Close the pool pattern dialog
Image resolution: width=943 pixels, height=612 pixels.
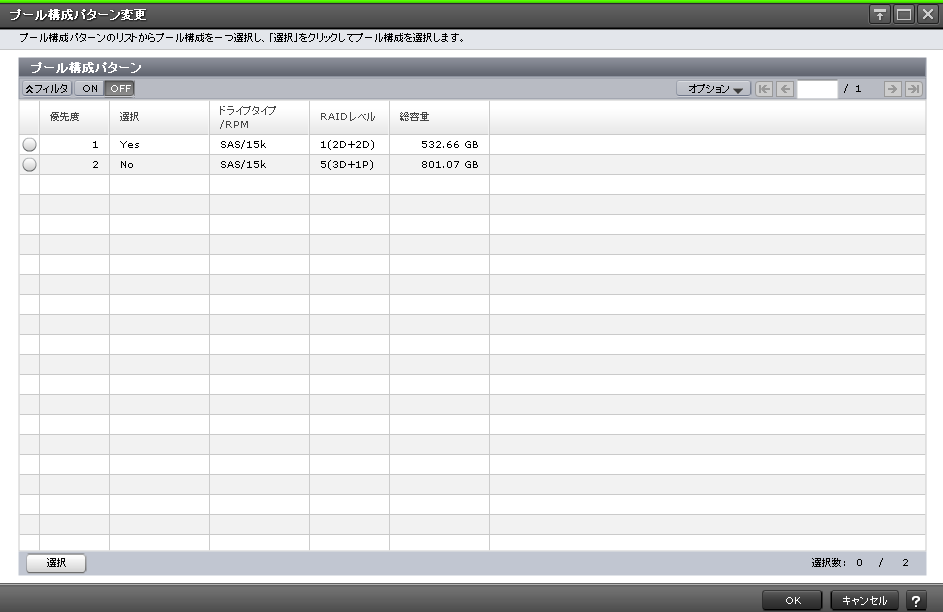point(927,14)
